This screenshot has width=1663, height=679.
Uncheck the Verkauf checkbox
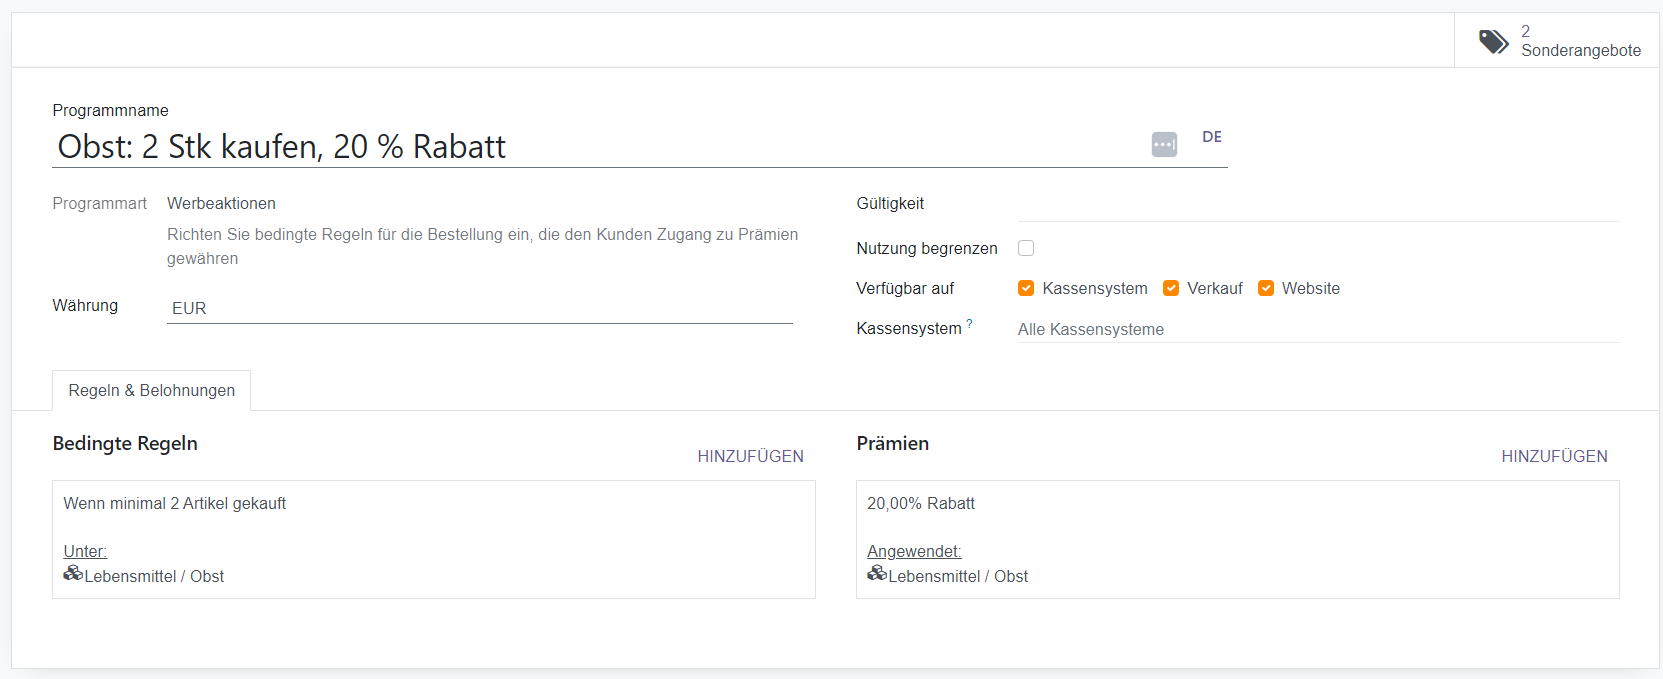(x=1171, y=288)
